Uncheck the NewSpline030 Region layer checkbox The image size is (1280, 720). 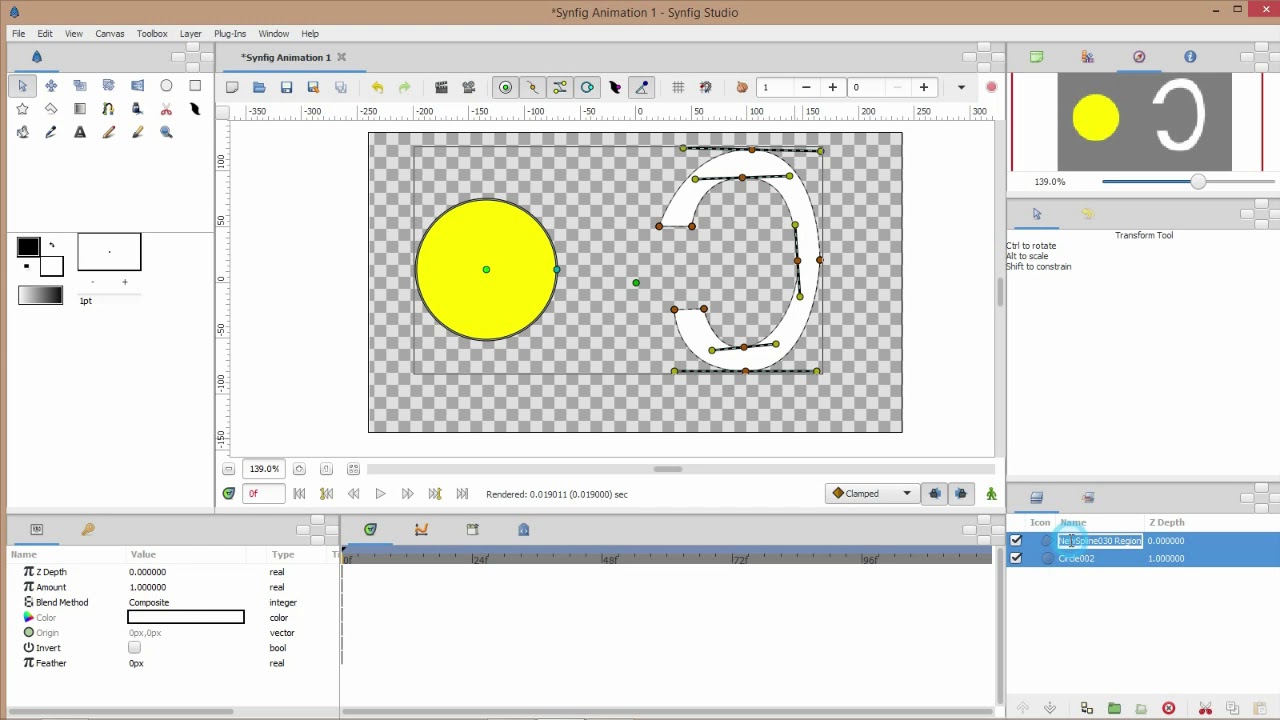(1016, 540)
